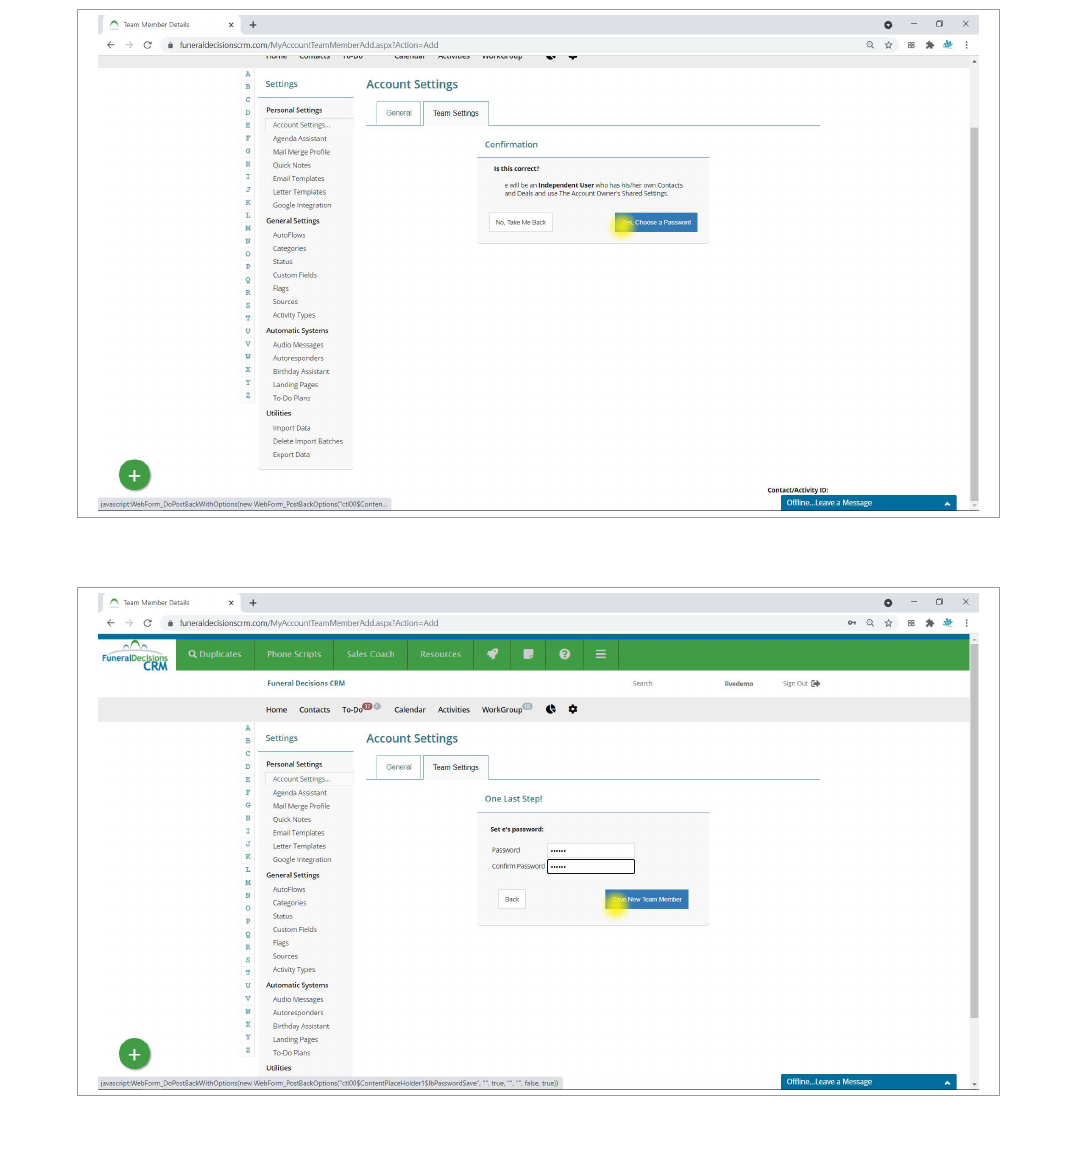Open the Calendar navigation item
Viewport: 1075px width, 1156px height.
[410, 710]
